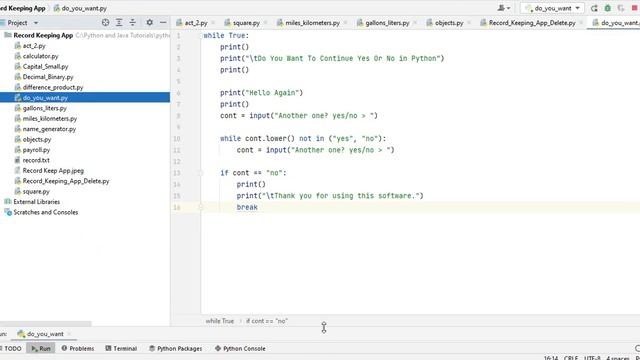Click fold marker beside line 13

pyautogui.click(x=200, y=173)
